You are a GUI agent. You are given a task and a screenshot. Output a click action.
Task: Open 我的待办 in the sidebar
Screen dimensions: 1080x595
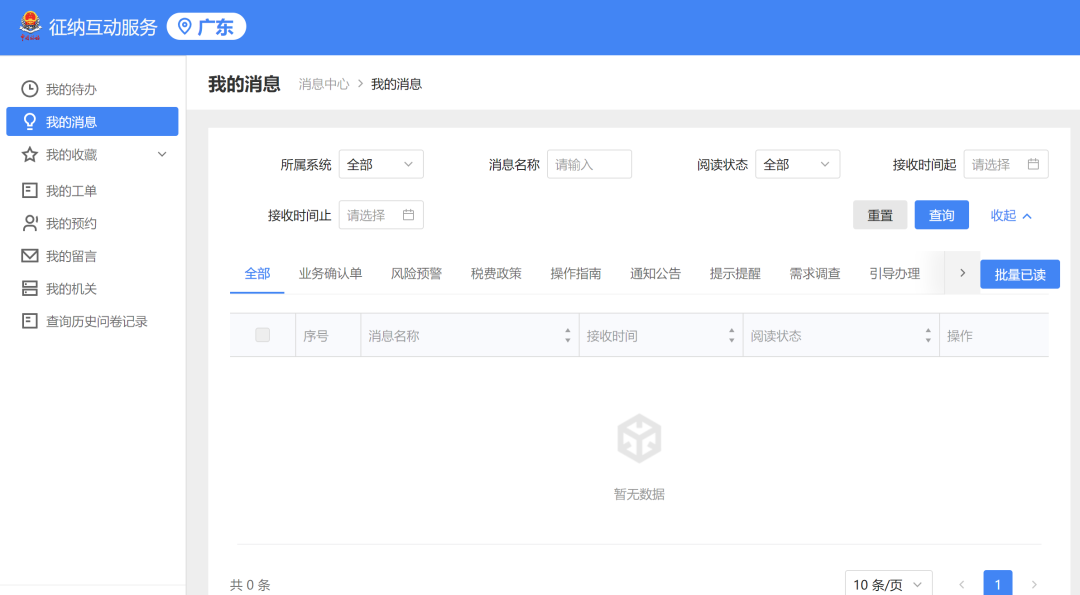click(x=92, y=89)
